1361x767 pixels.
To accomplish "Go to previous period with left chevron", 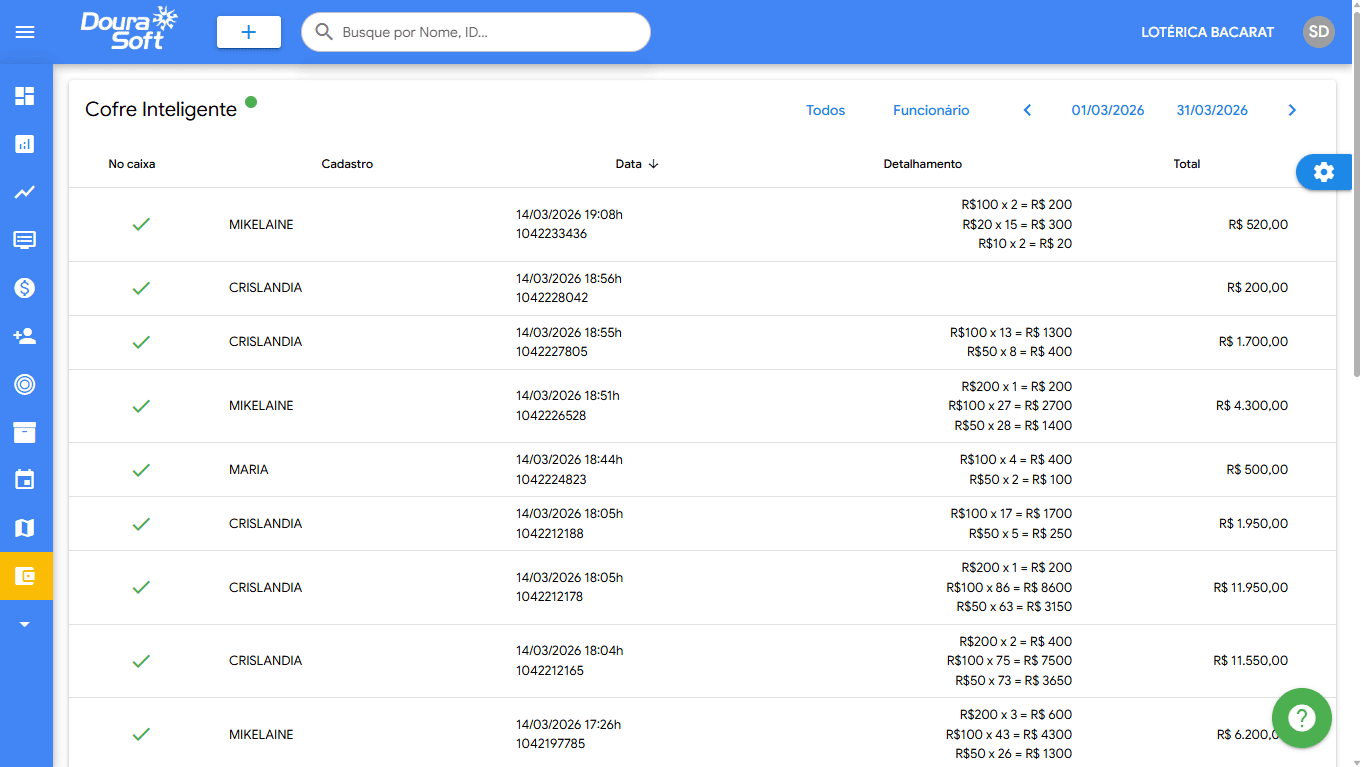I will [x=1027, y=111].
